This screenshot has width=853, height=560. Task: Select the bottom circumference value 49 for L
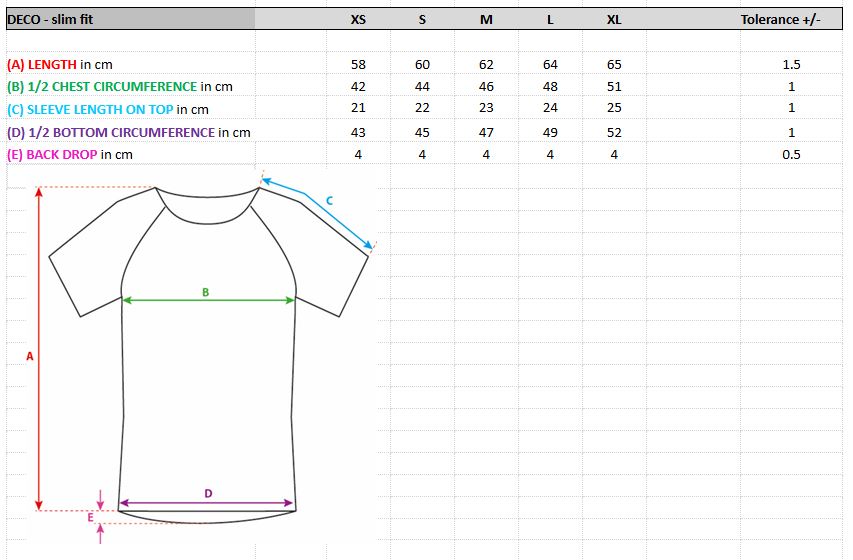(x=550, y=132)
